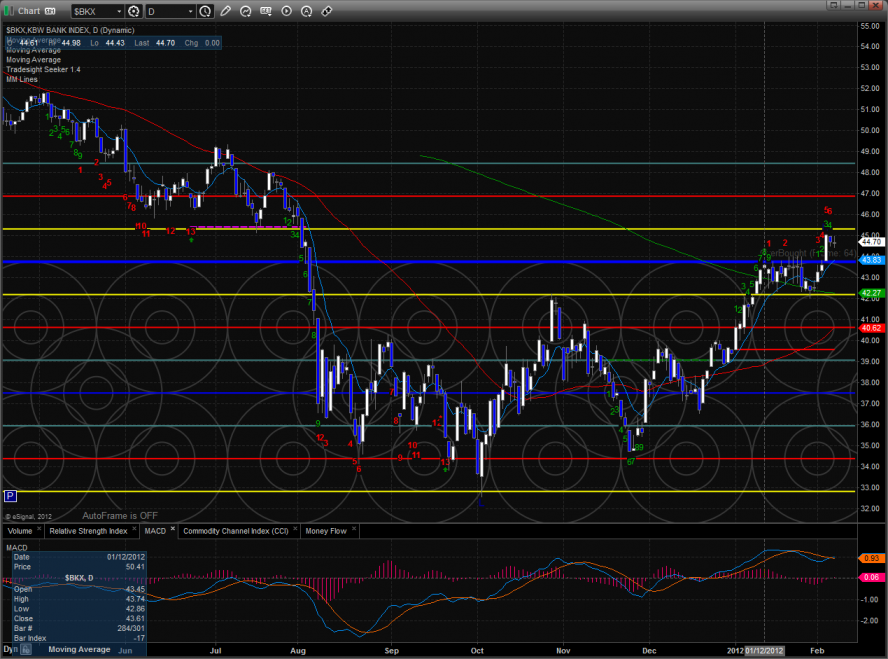The image size is (888, 659).
Task: Click the Feb label on the time axis
Action: (x=817, y=651)
